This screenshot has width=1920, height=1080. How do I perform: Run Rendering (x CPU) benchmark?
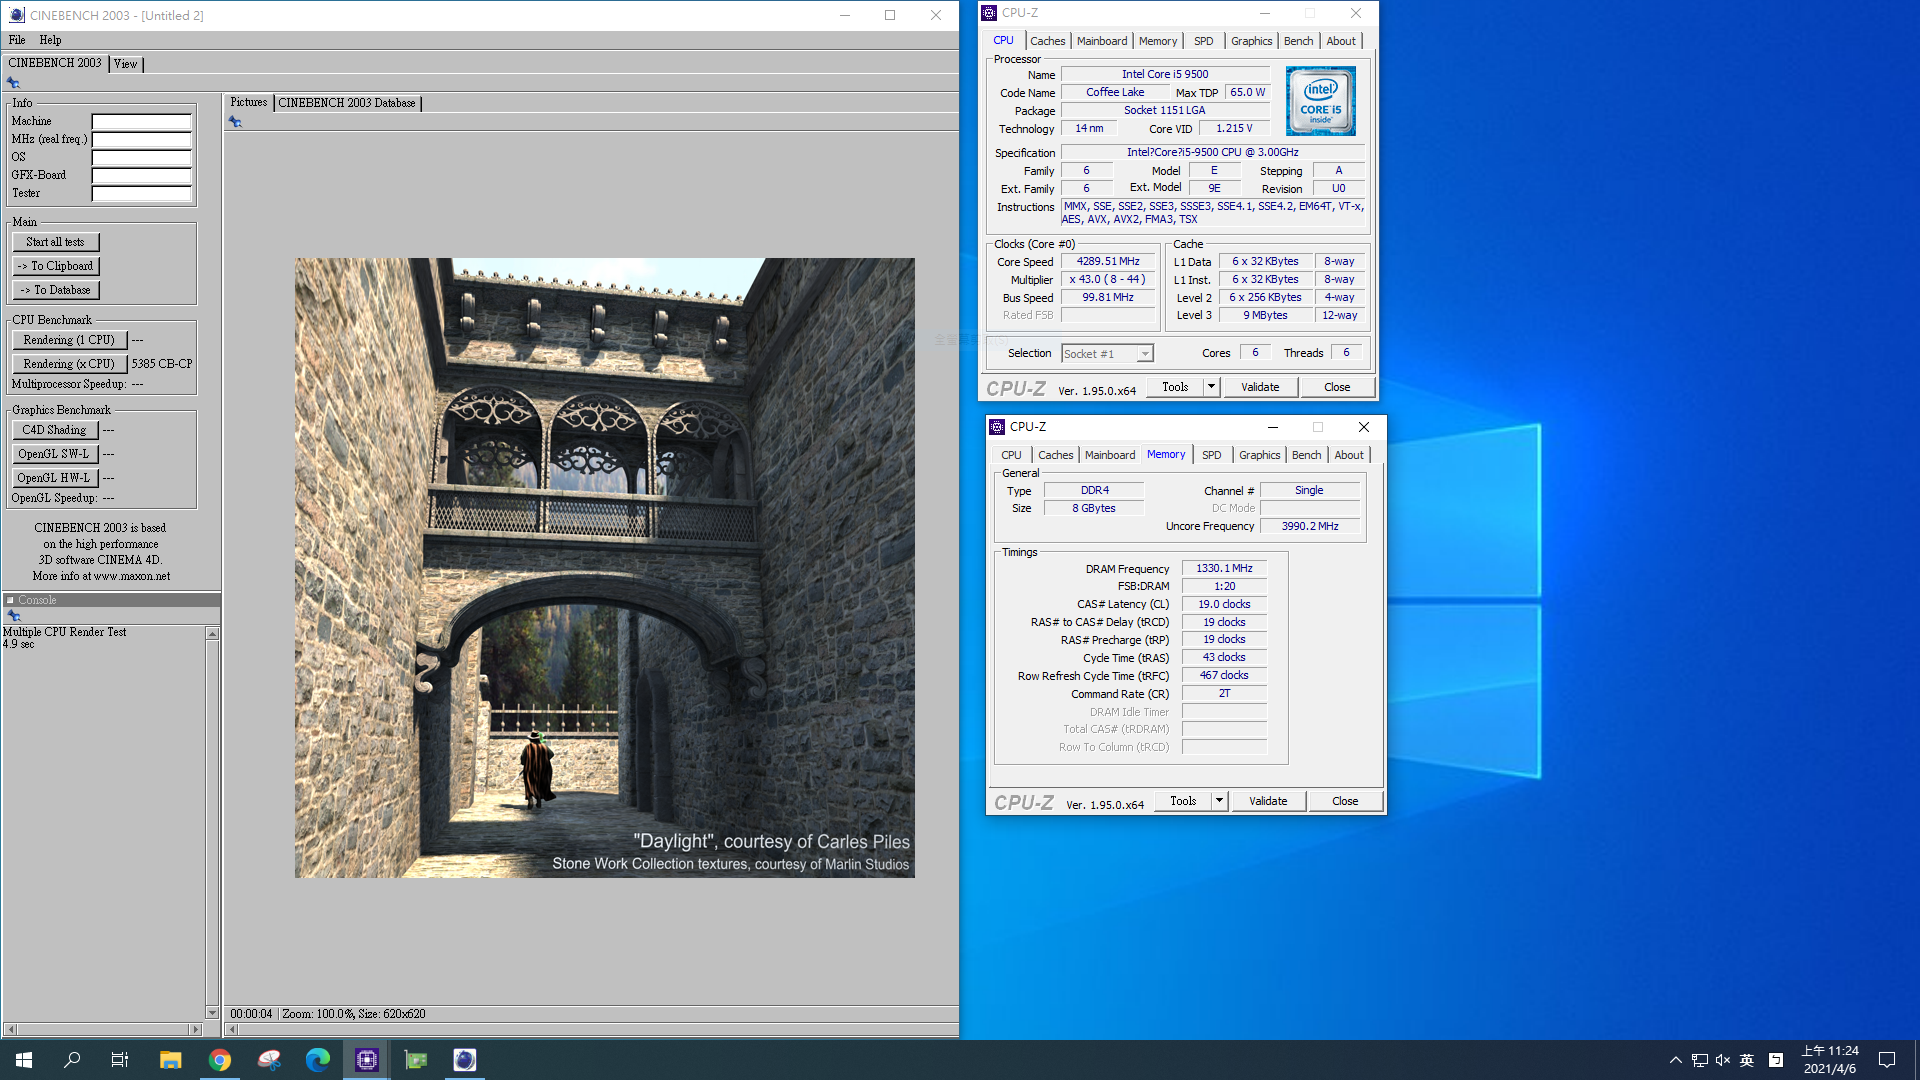point(69,364)
